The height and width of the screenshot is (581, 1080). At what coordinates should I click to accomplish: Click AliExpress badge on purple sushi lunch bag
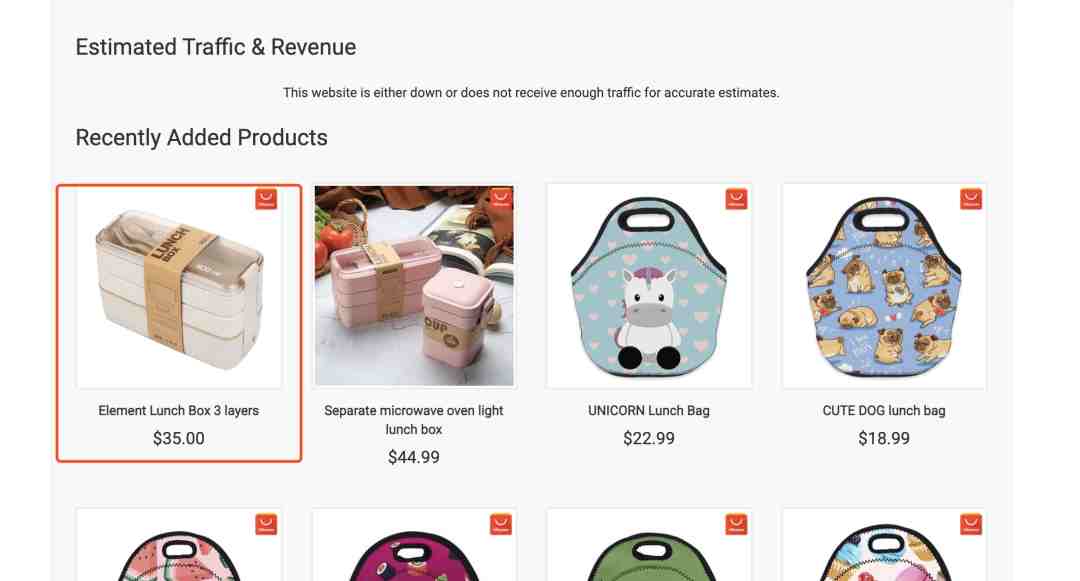coord(501,524)
